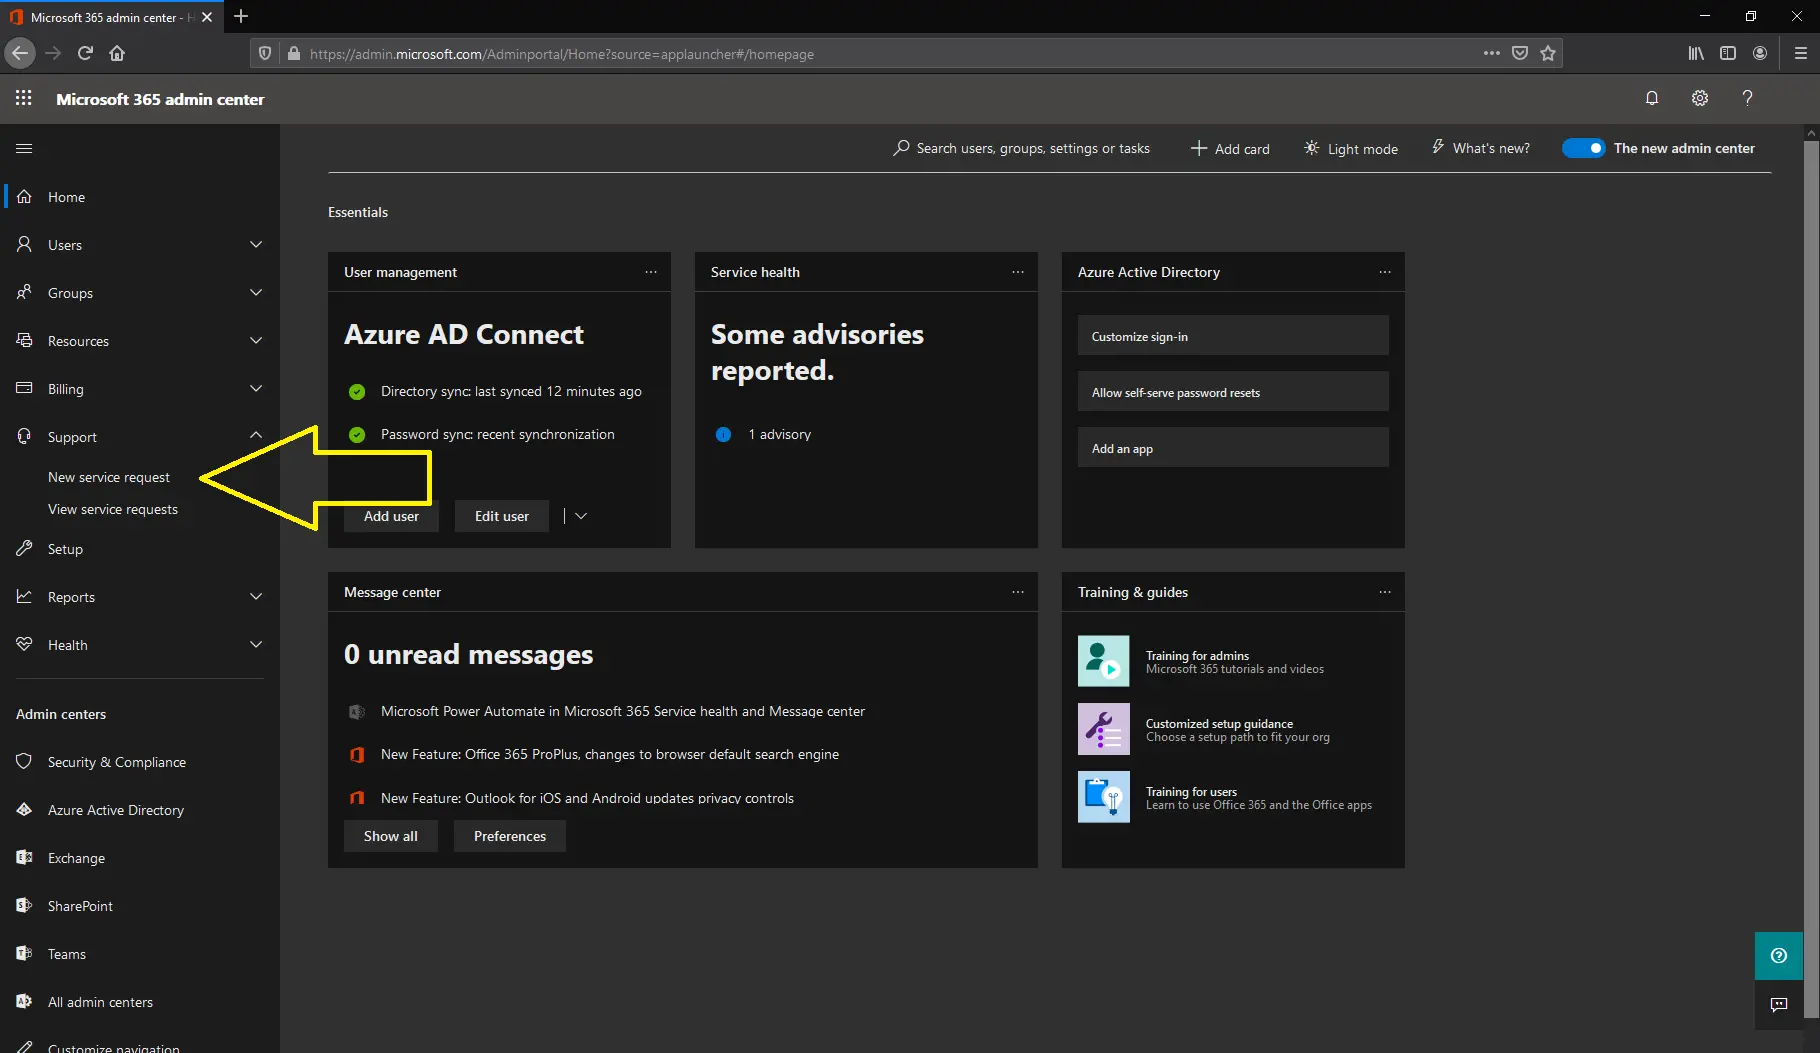1820x1053 pixels.
Task: Expand the Health menu chevron
Action: click(256, 644)
